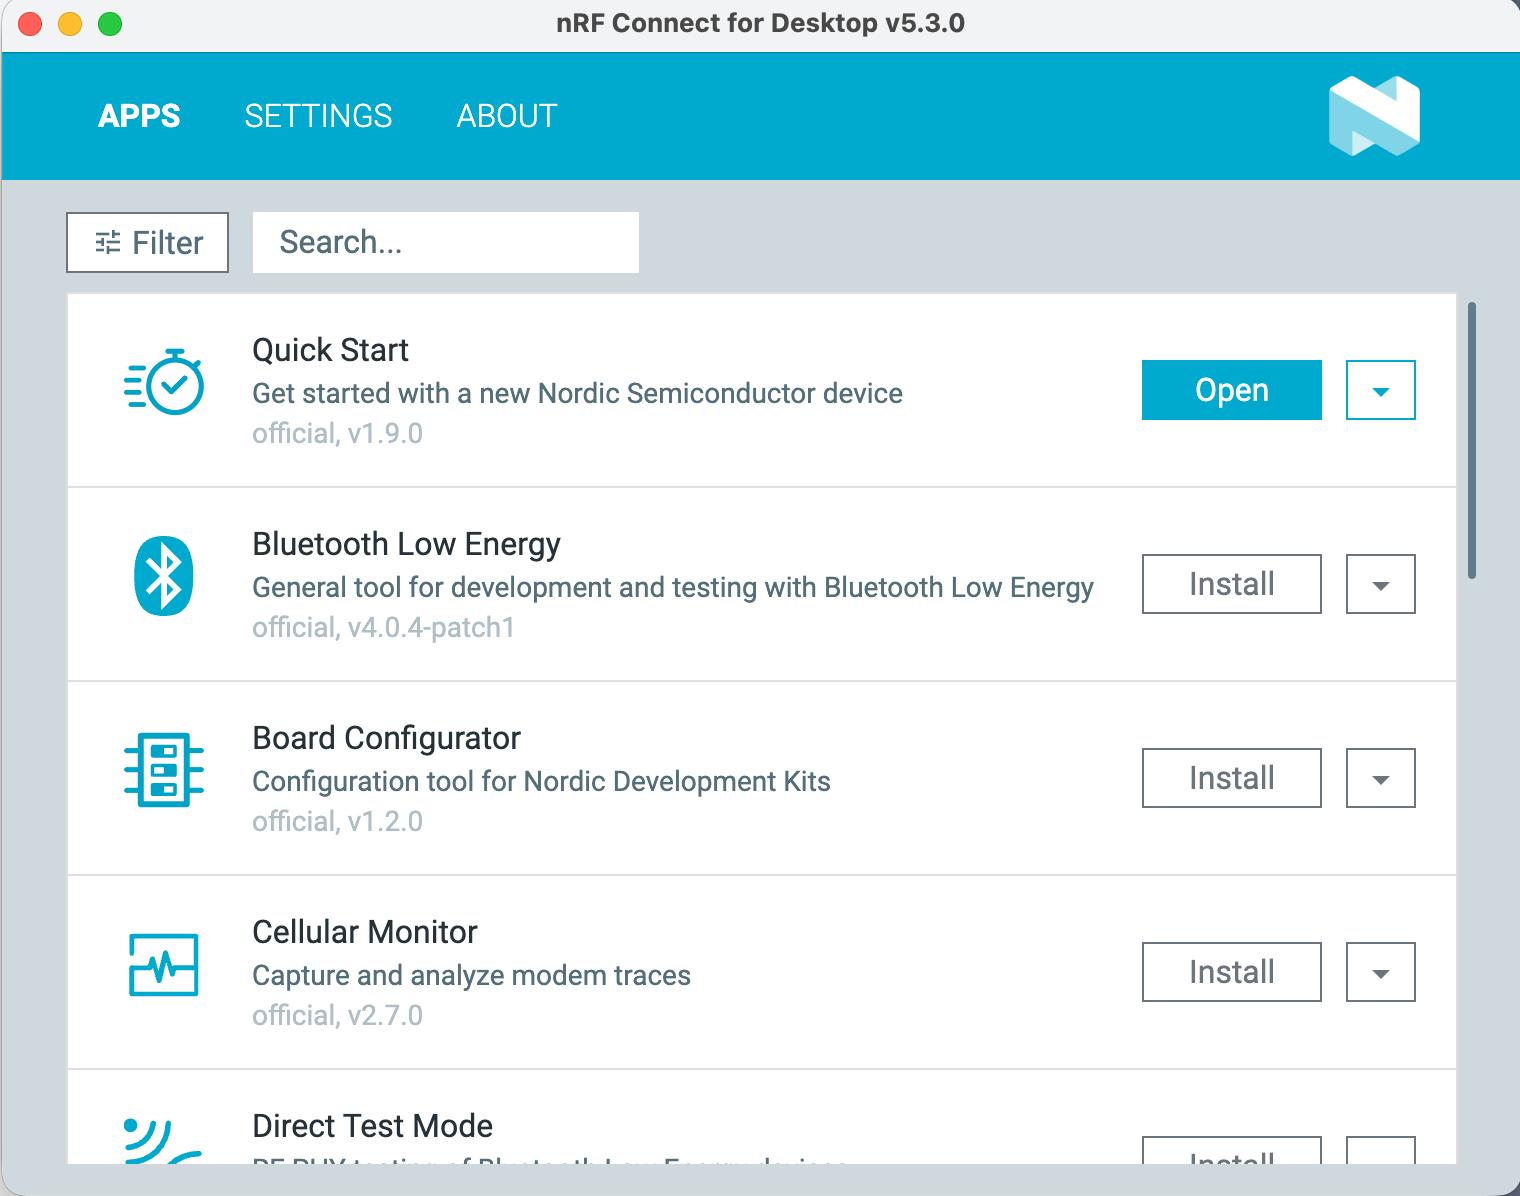The height and width of the screenshot is (1196, 1520).
Task: Expand Cellular Monitor options dropdown
Action: click(x=1381, y=972)
